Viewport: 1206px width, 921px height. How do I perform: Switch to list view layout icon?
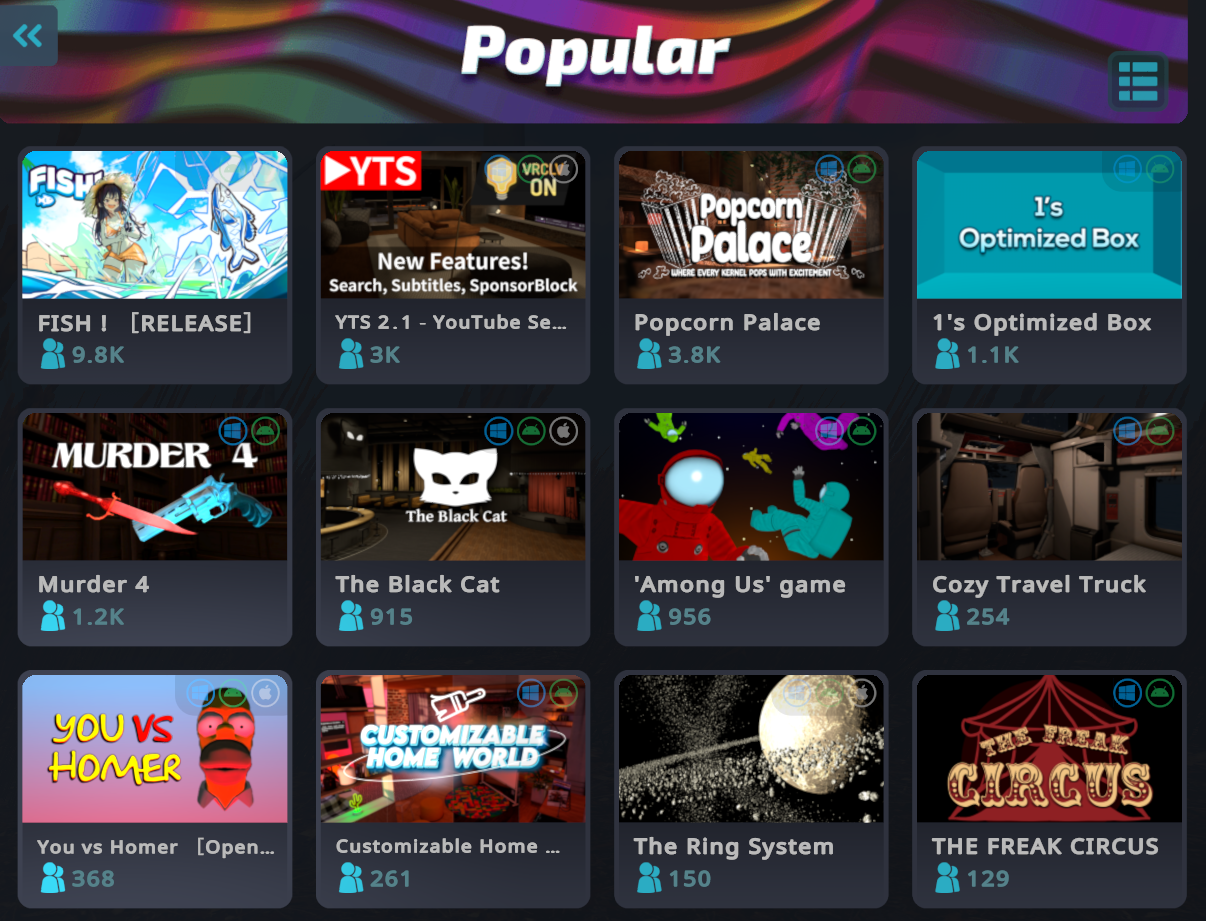[1138, 81]
